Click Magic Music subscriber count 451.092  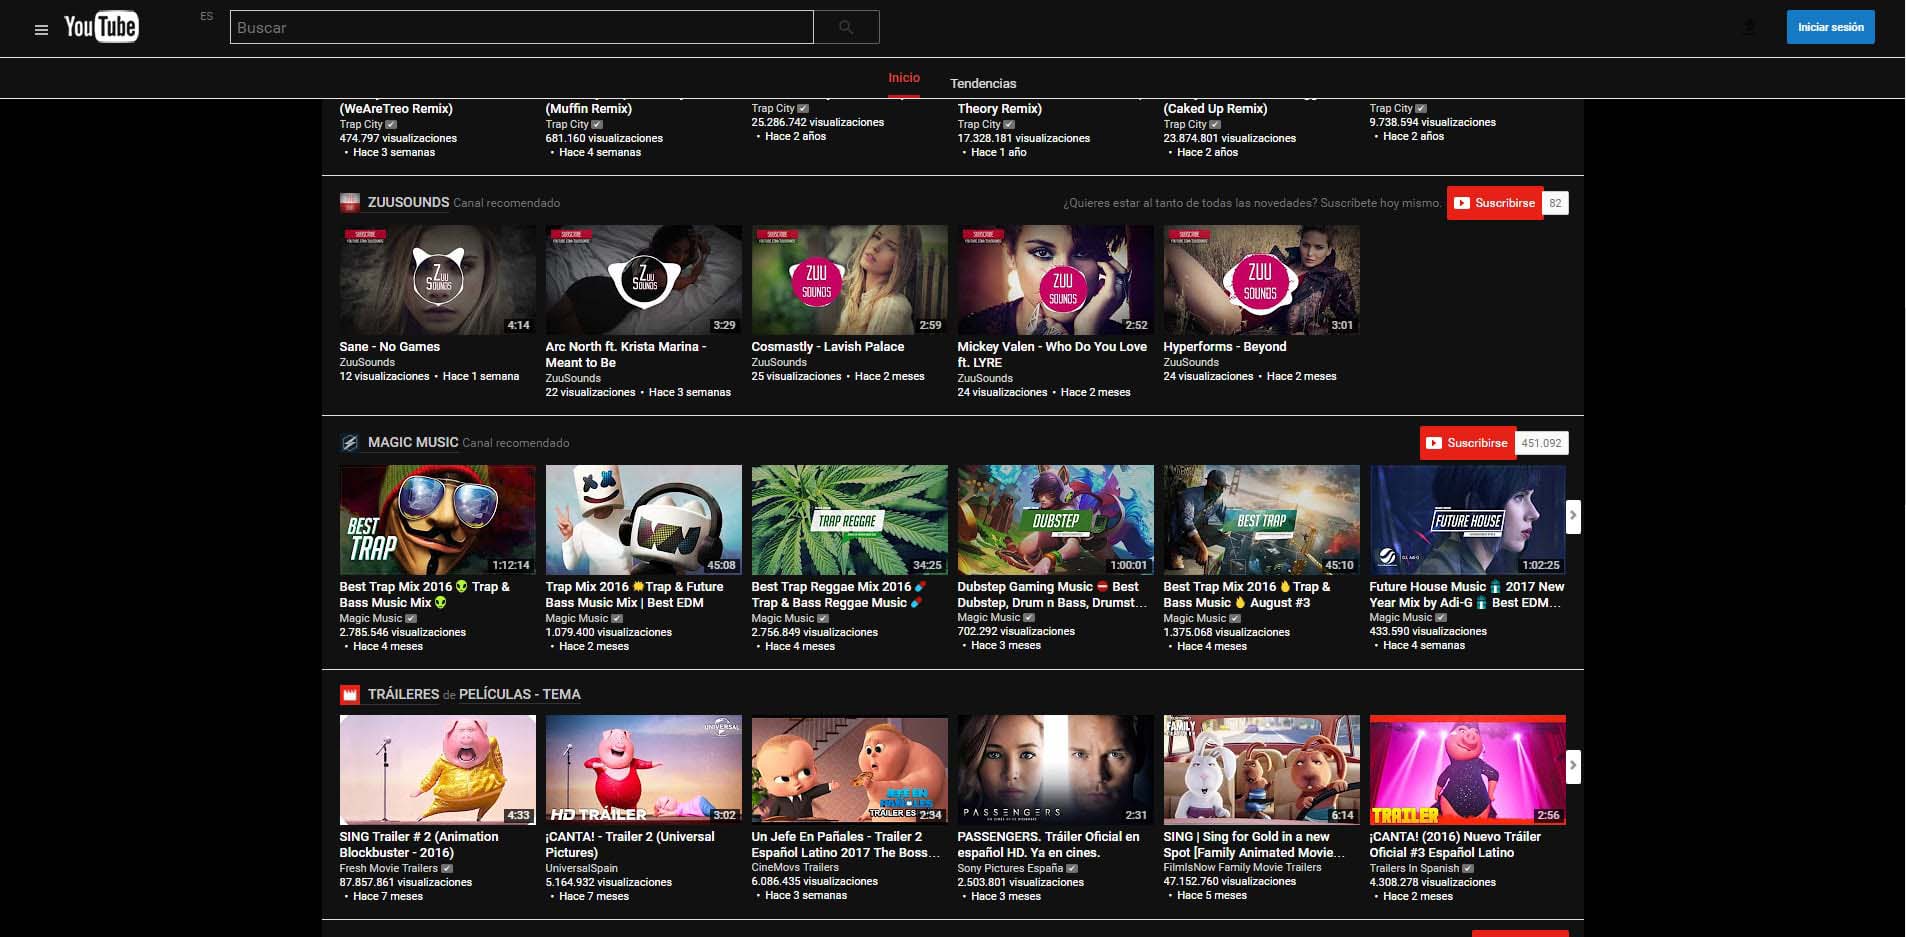[1541, 443]
